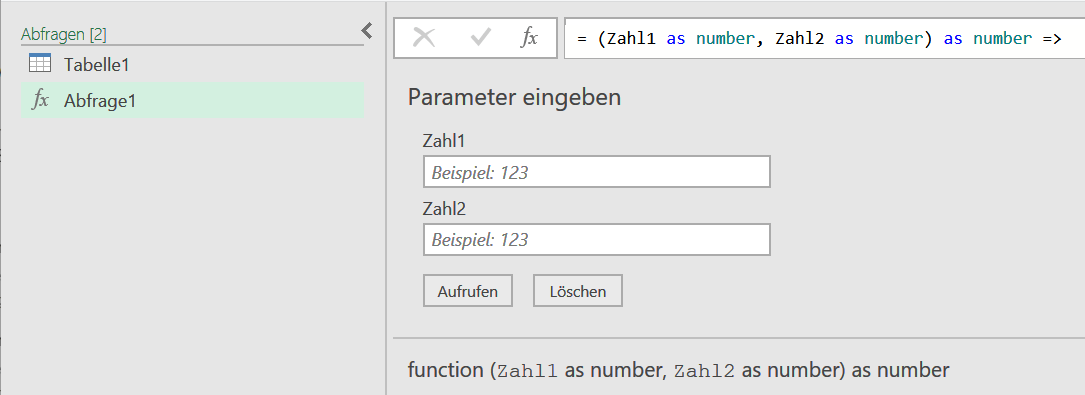Click the arrow => at formula end

click(1050, 39)
